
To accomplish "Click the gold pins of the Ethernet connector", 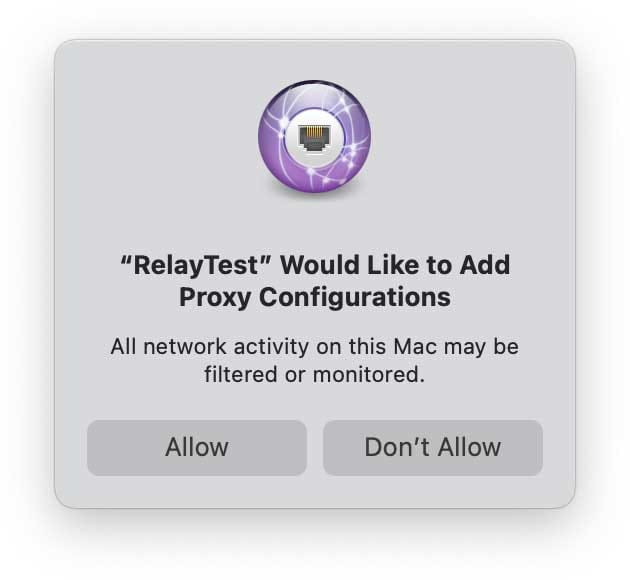I will pos(314,131).
